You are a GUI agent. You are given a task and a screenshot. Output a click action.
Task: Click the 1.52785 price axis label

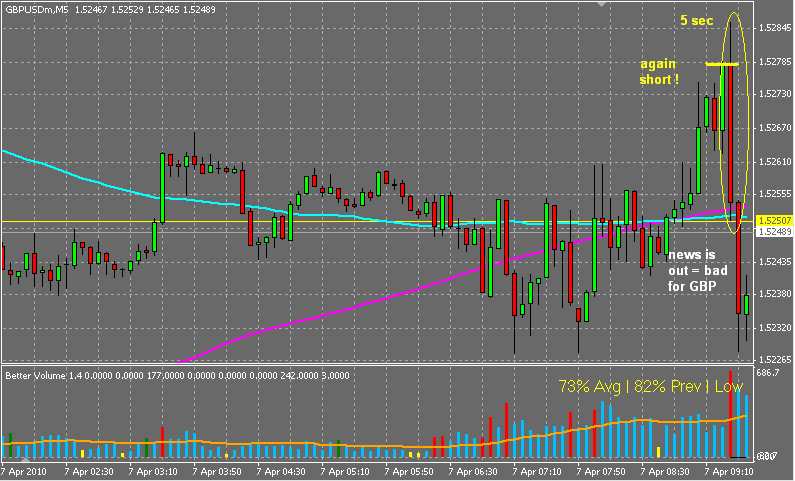pyautogui.click(x=774, y=62)
